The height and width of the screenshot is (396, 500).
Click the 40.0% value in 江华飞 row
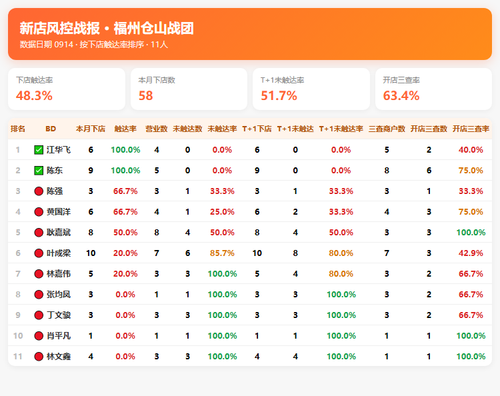471,150
